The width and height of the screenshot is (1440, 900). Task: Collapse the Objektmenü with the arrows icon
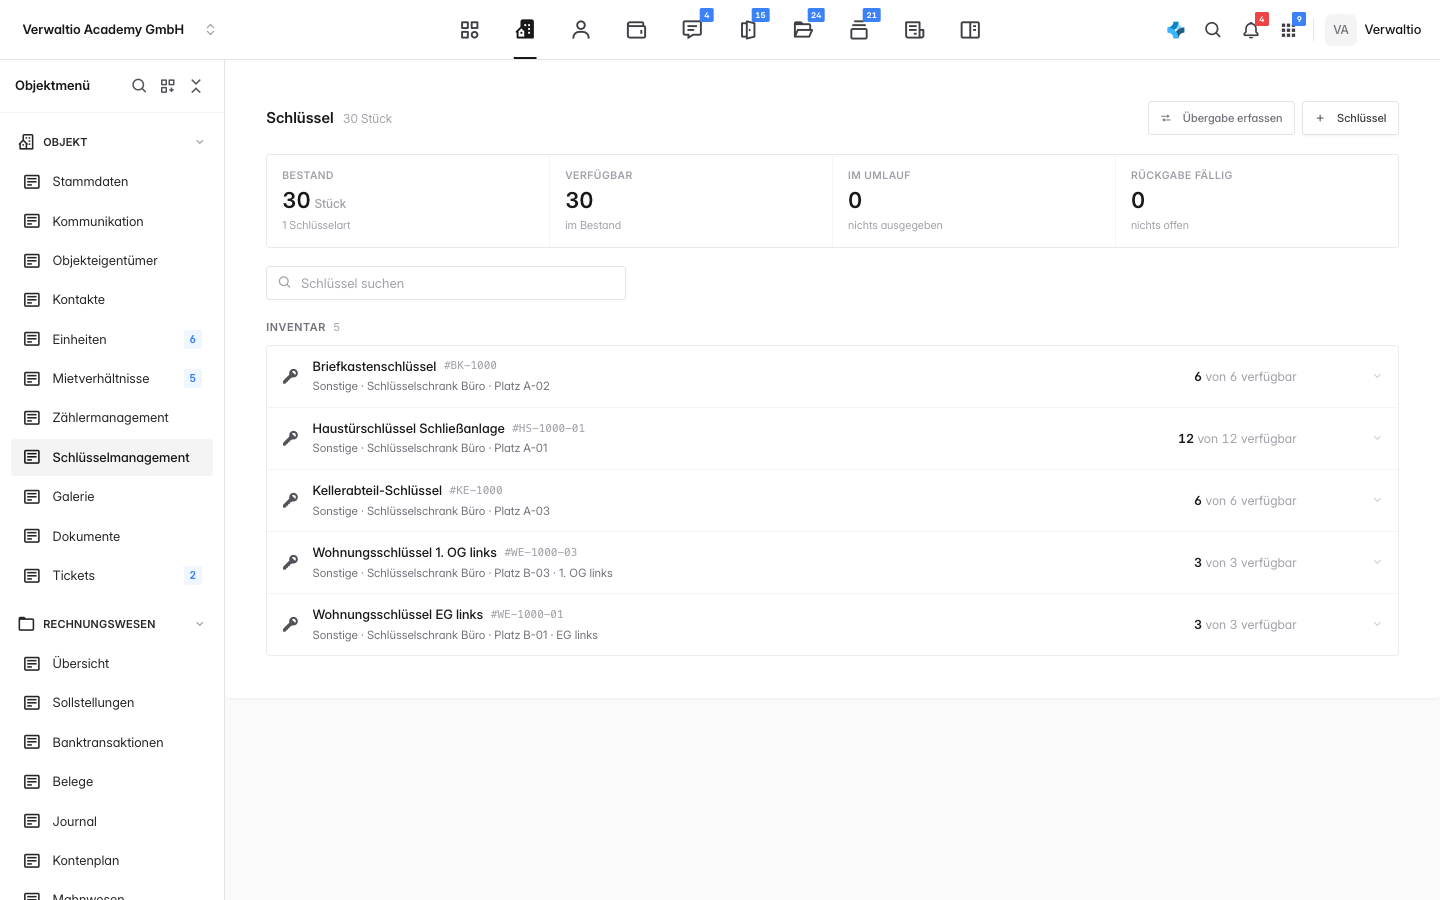point(196,86)
